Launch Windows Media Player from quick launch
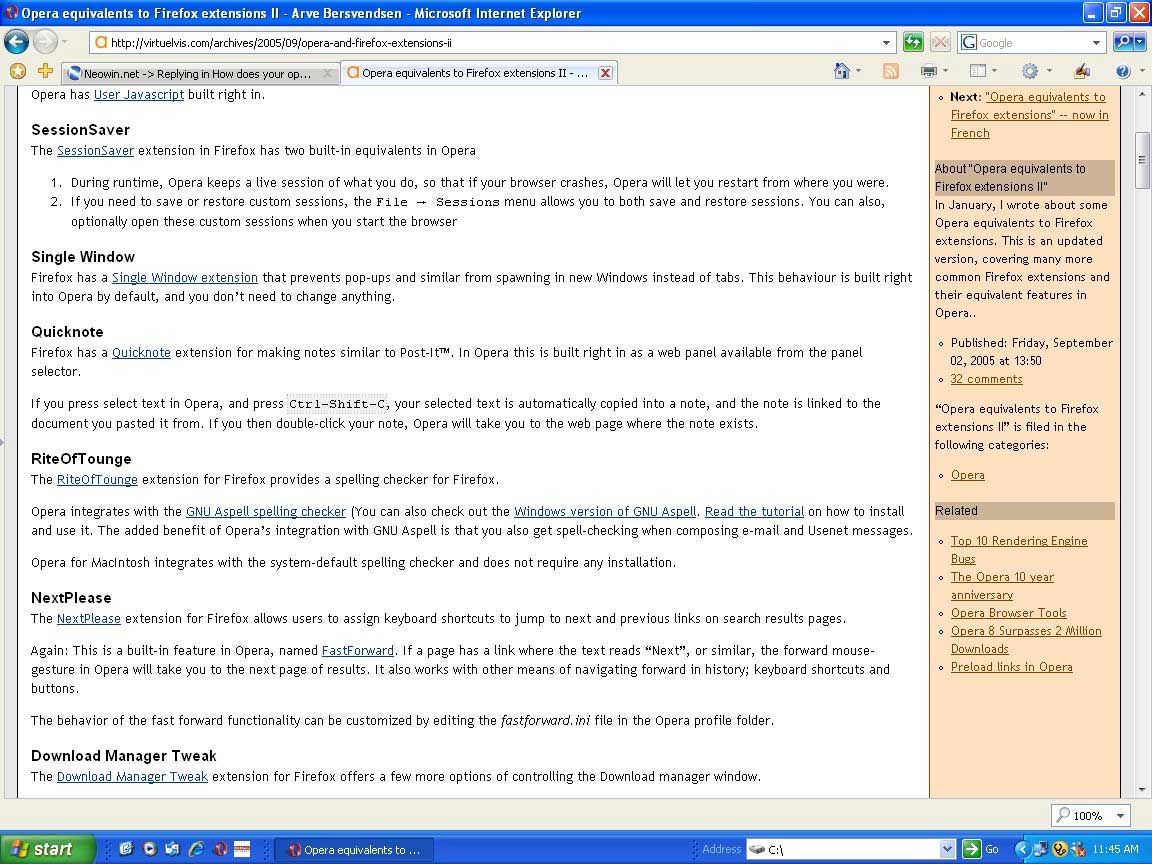1152x864 pixels. (149, 849)
